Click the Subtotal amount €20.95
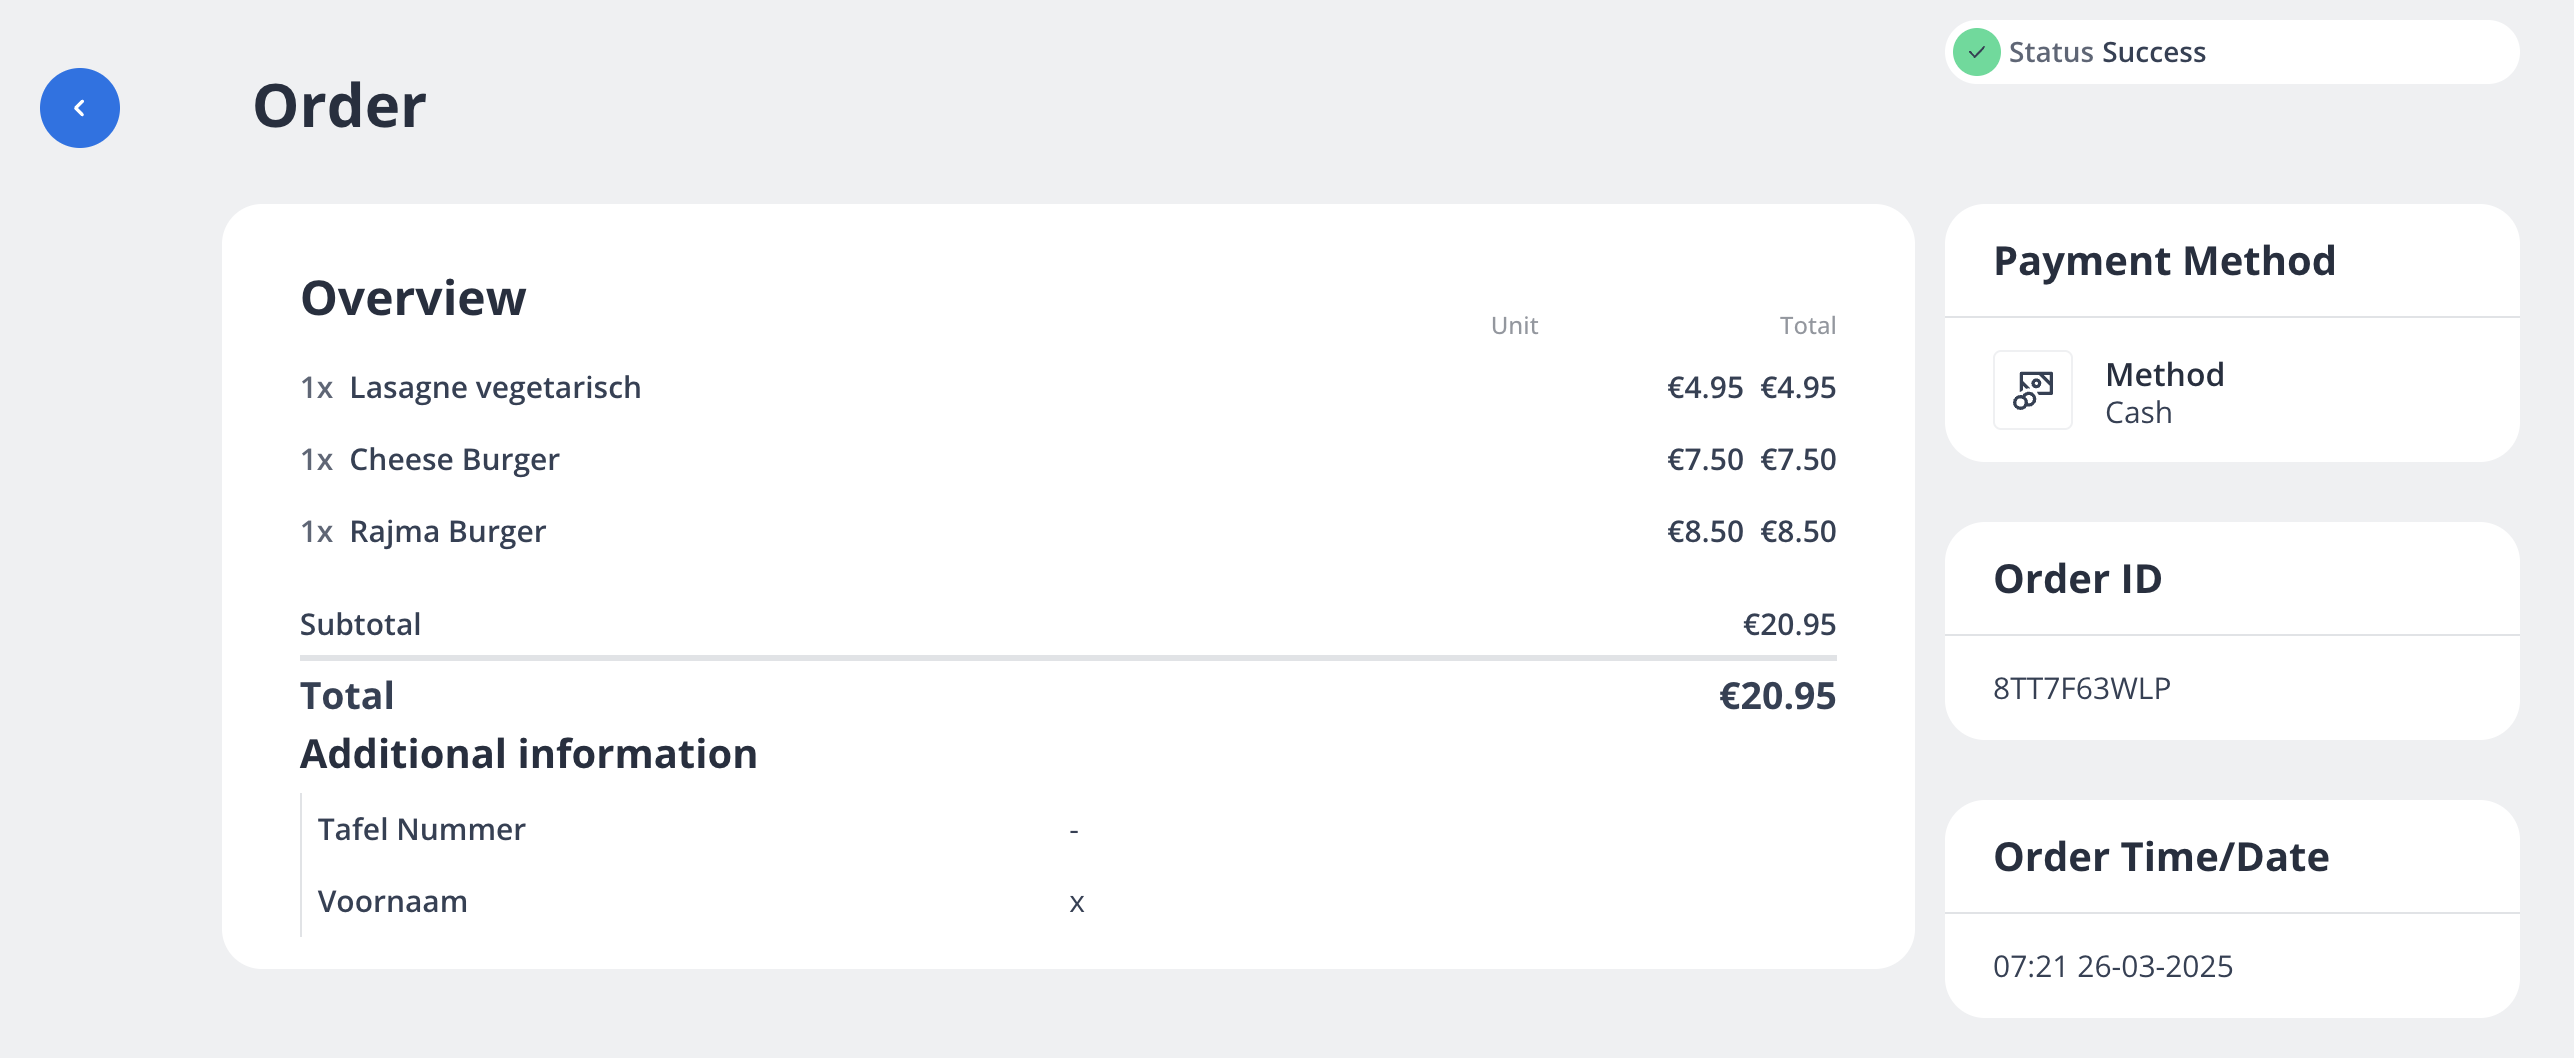 coord(1789,624)
